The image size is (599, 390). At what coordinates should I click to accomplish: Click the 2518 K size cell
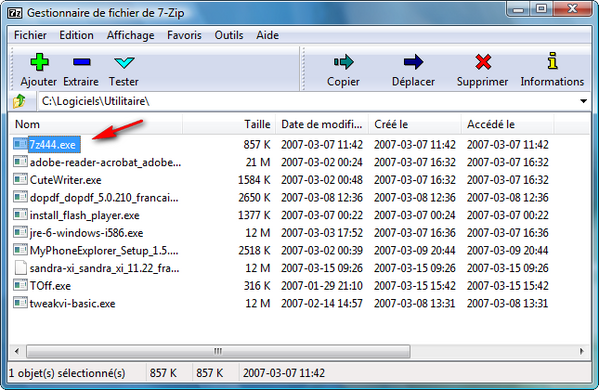point(254,251)
